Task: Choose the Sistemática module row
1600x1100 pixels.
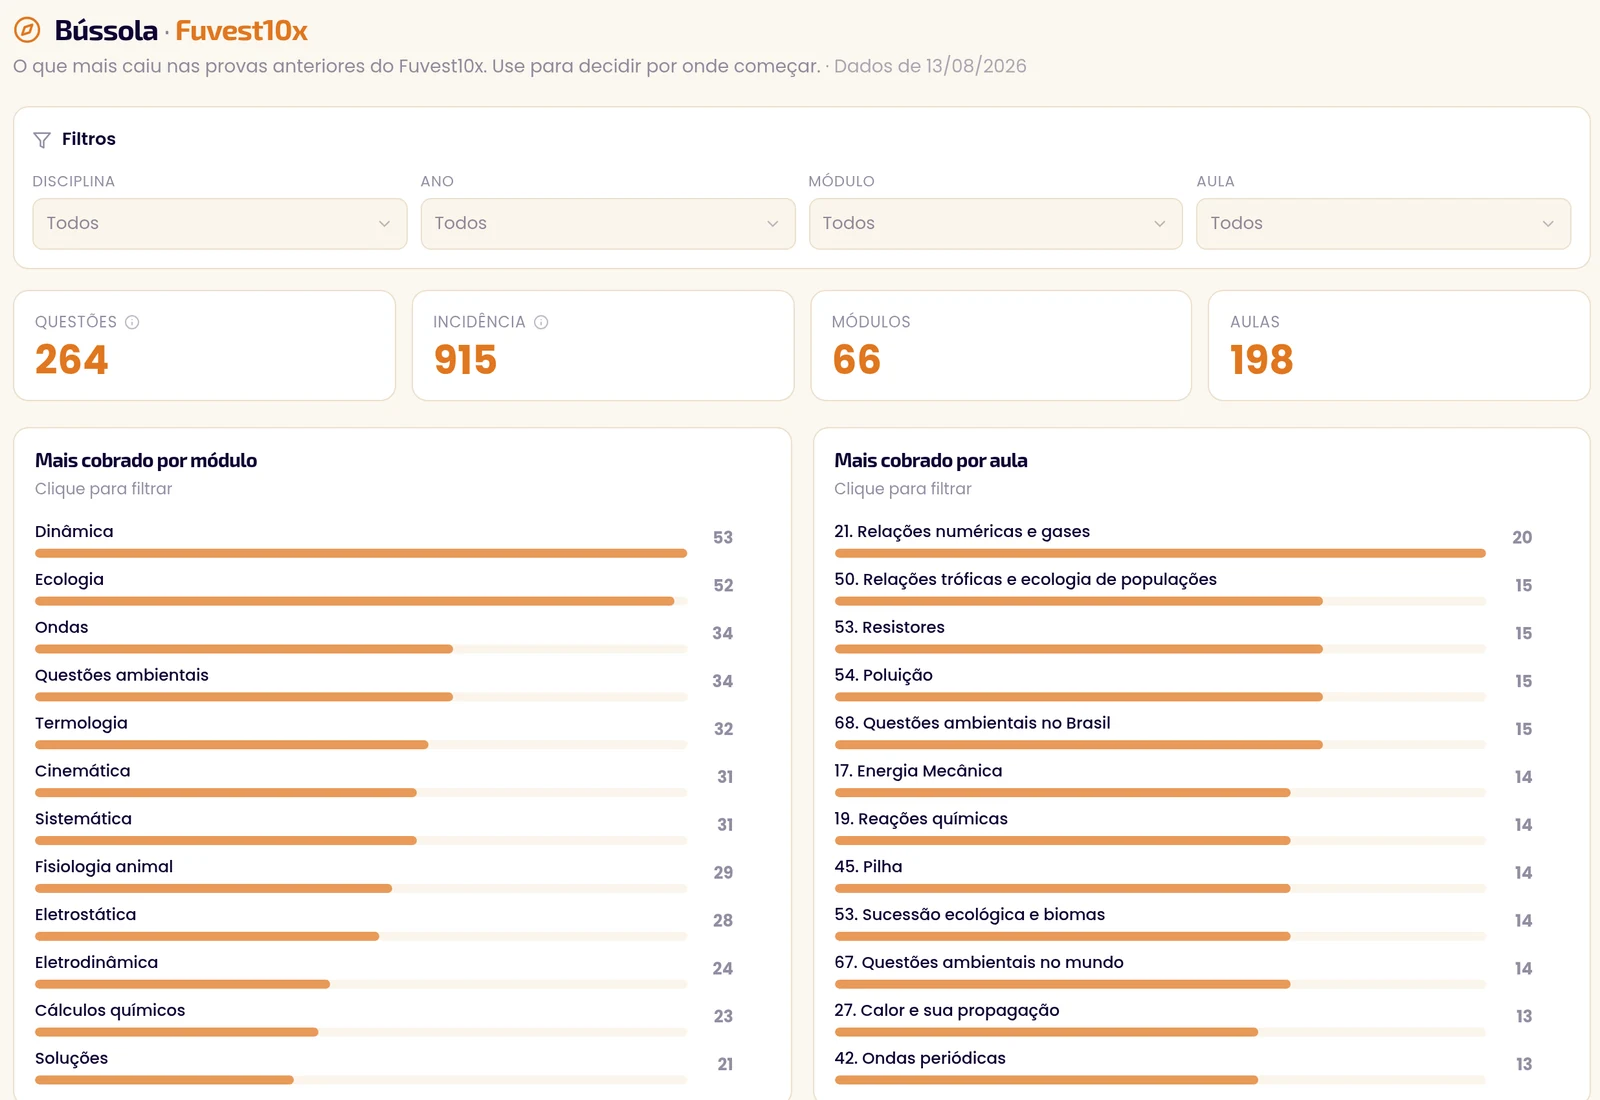Action: [x=384, y=827]
